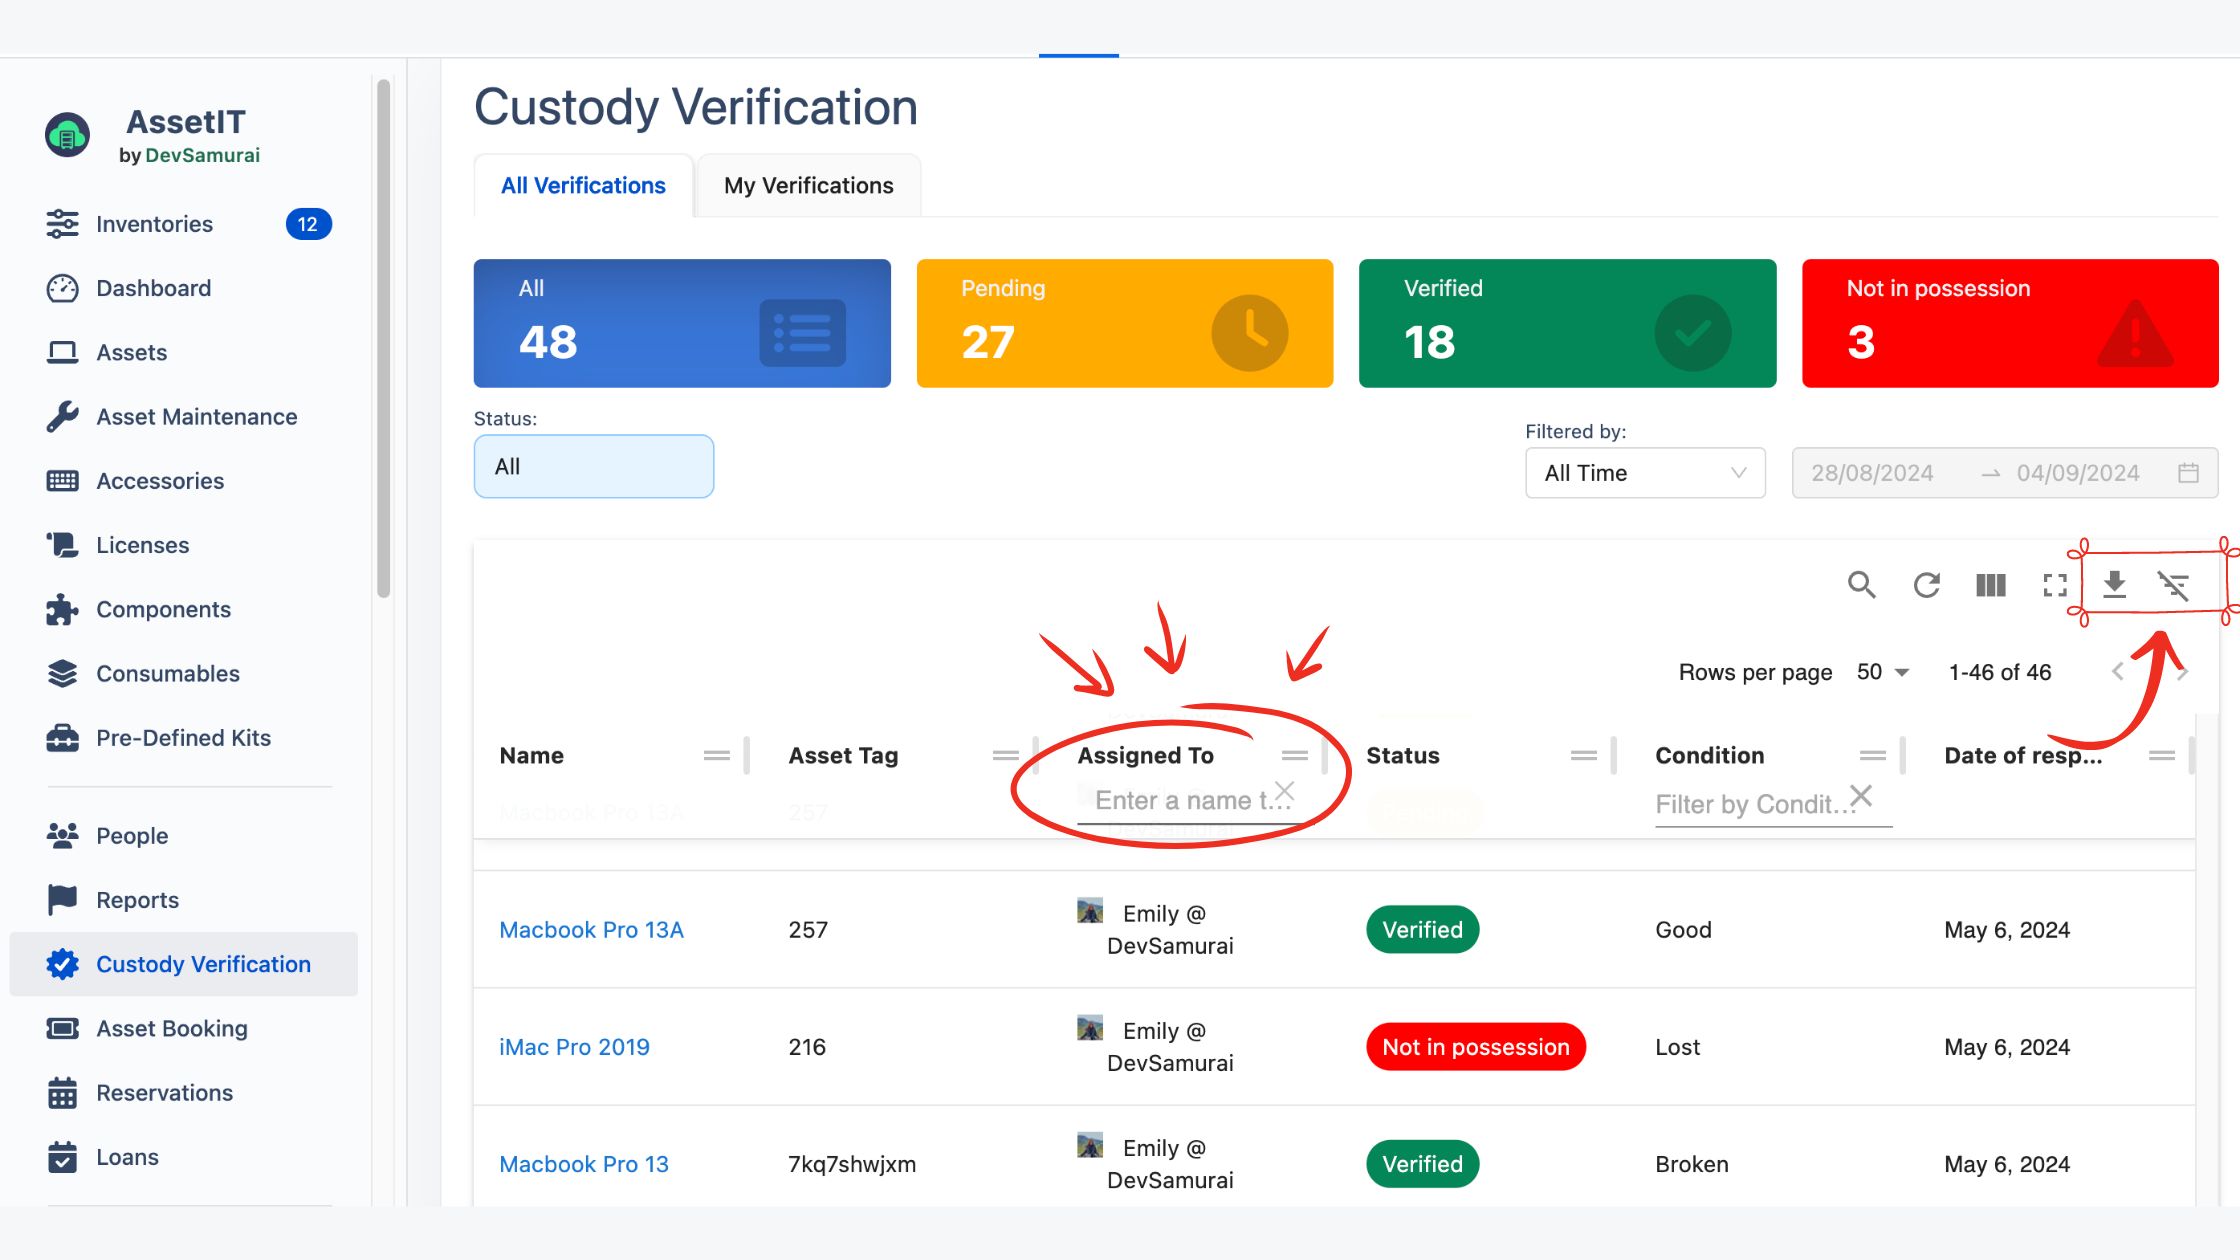Open column visibility settings
Image resolution: width=2240 pixels, height=1260 pixels.
(1990, 585)
